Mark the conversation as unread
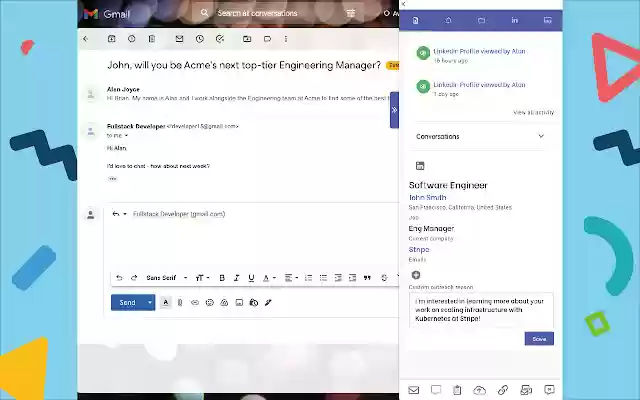 point(179,39)
